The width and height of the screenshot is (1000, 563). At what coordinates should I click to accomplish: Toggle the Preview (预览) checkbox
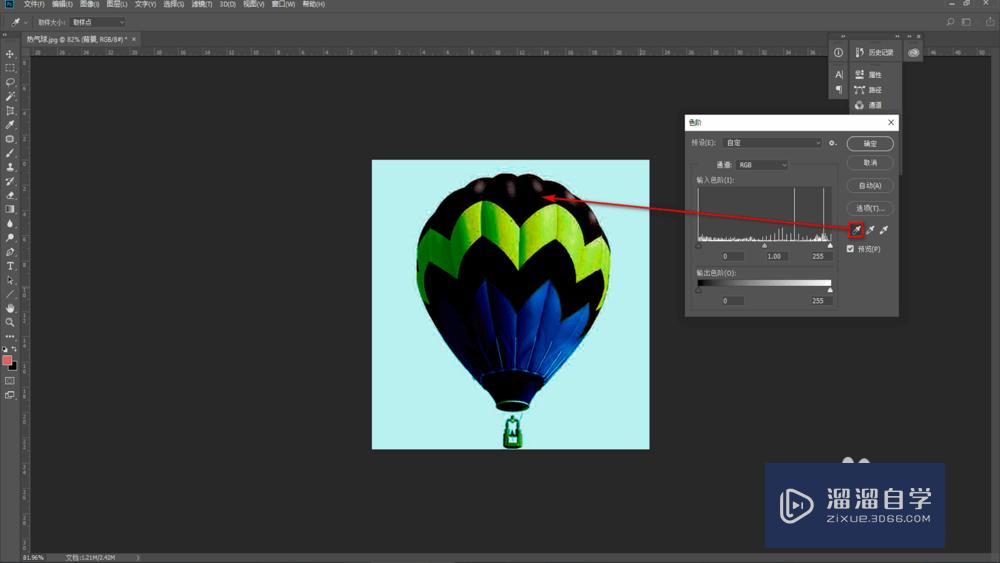coord(851,249)
